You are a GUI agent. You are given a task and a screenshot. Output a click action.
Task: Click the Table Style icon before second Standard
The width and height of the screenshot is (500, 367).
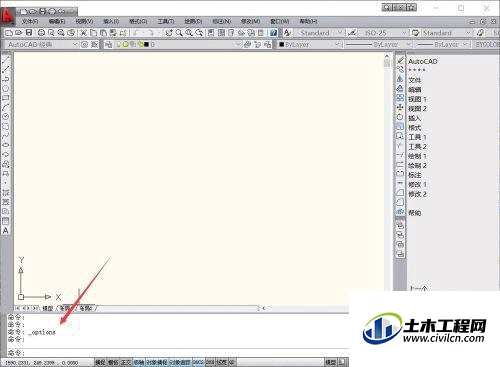(415, 33)
